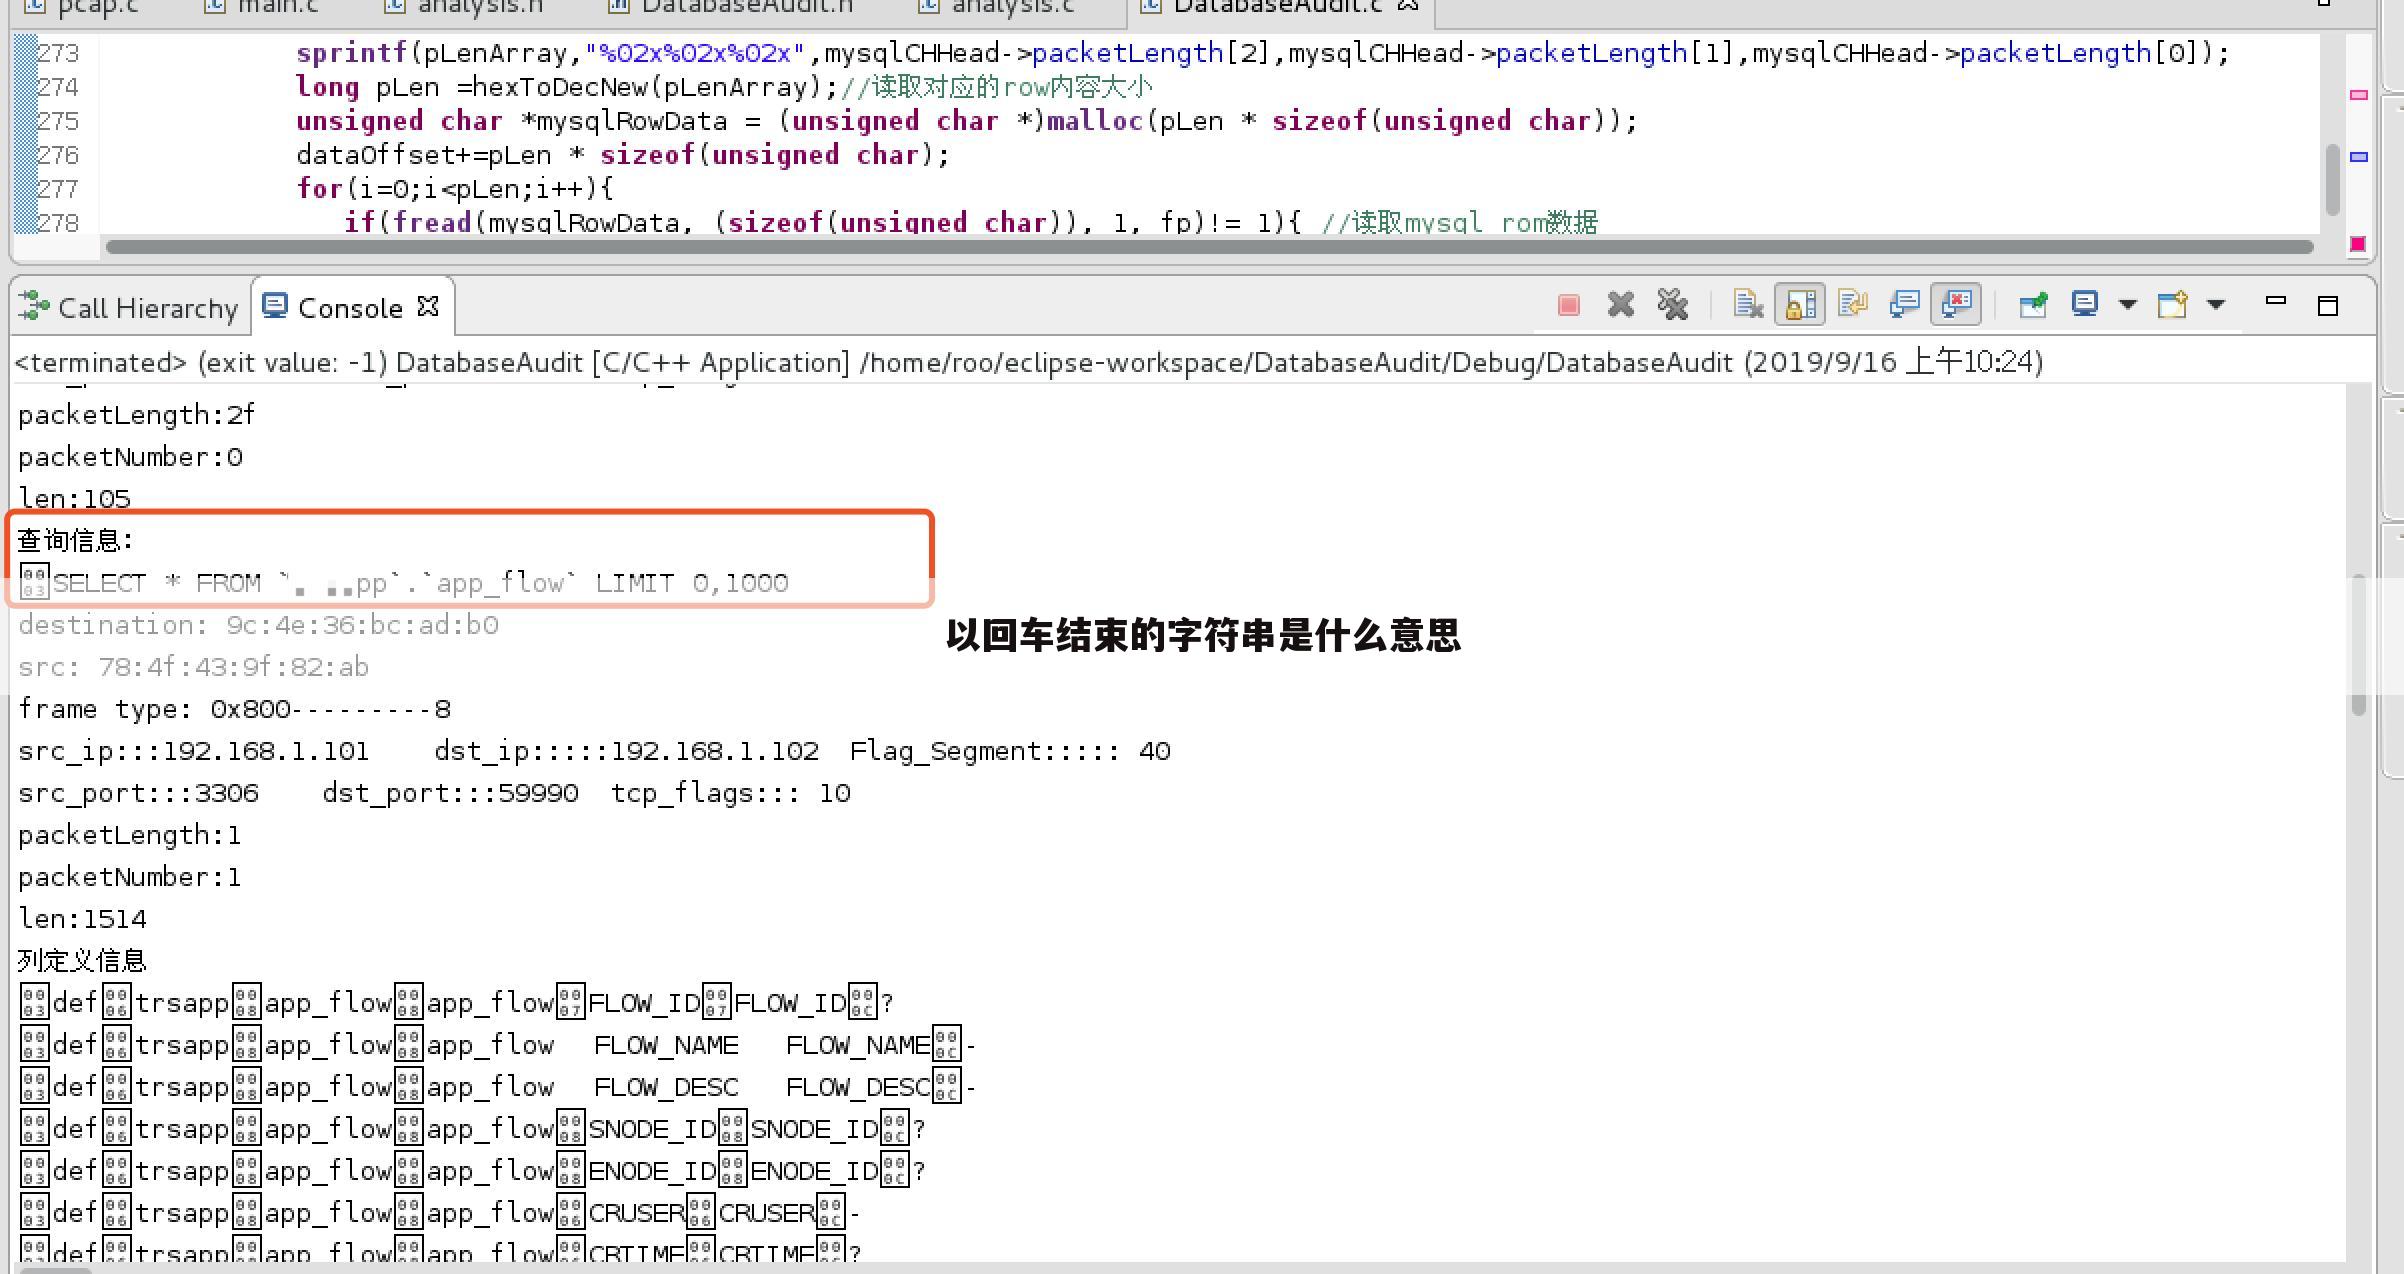Select the Console tab
Image resolution: width=2404 pixels, height=1274 pixels.
point(350,308)
